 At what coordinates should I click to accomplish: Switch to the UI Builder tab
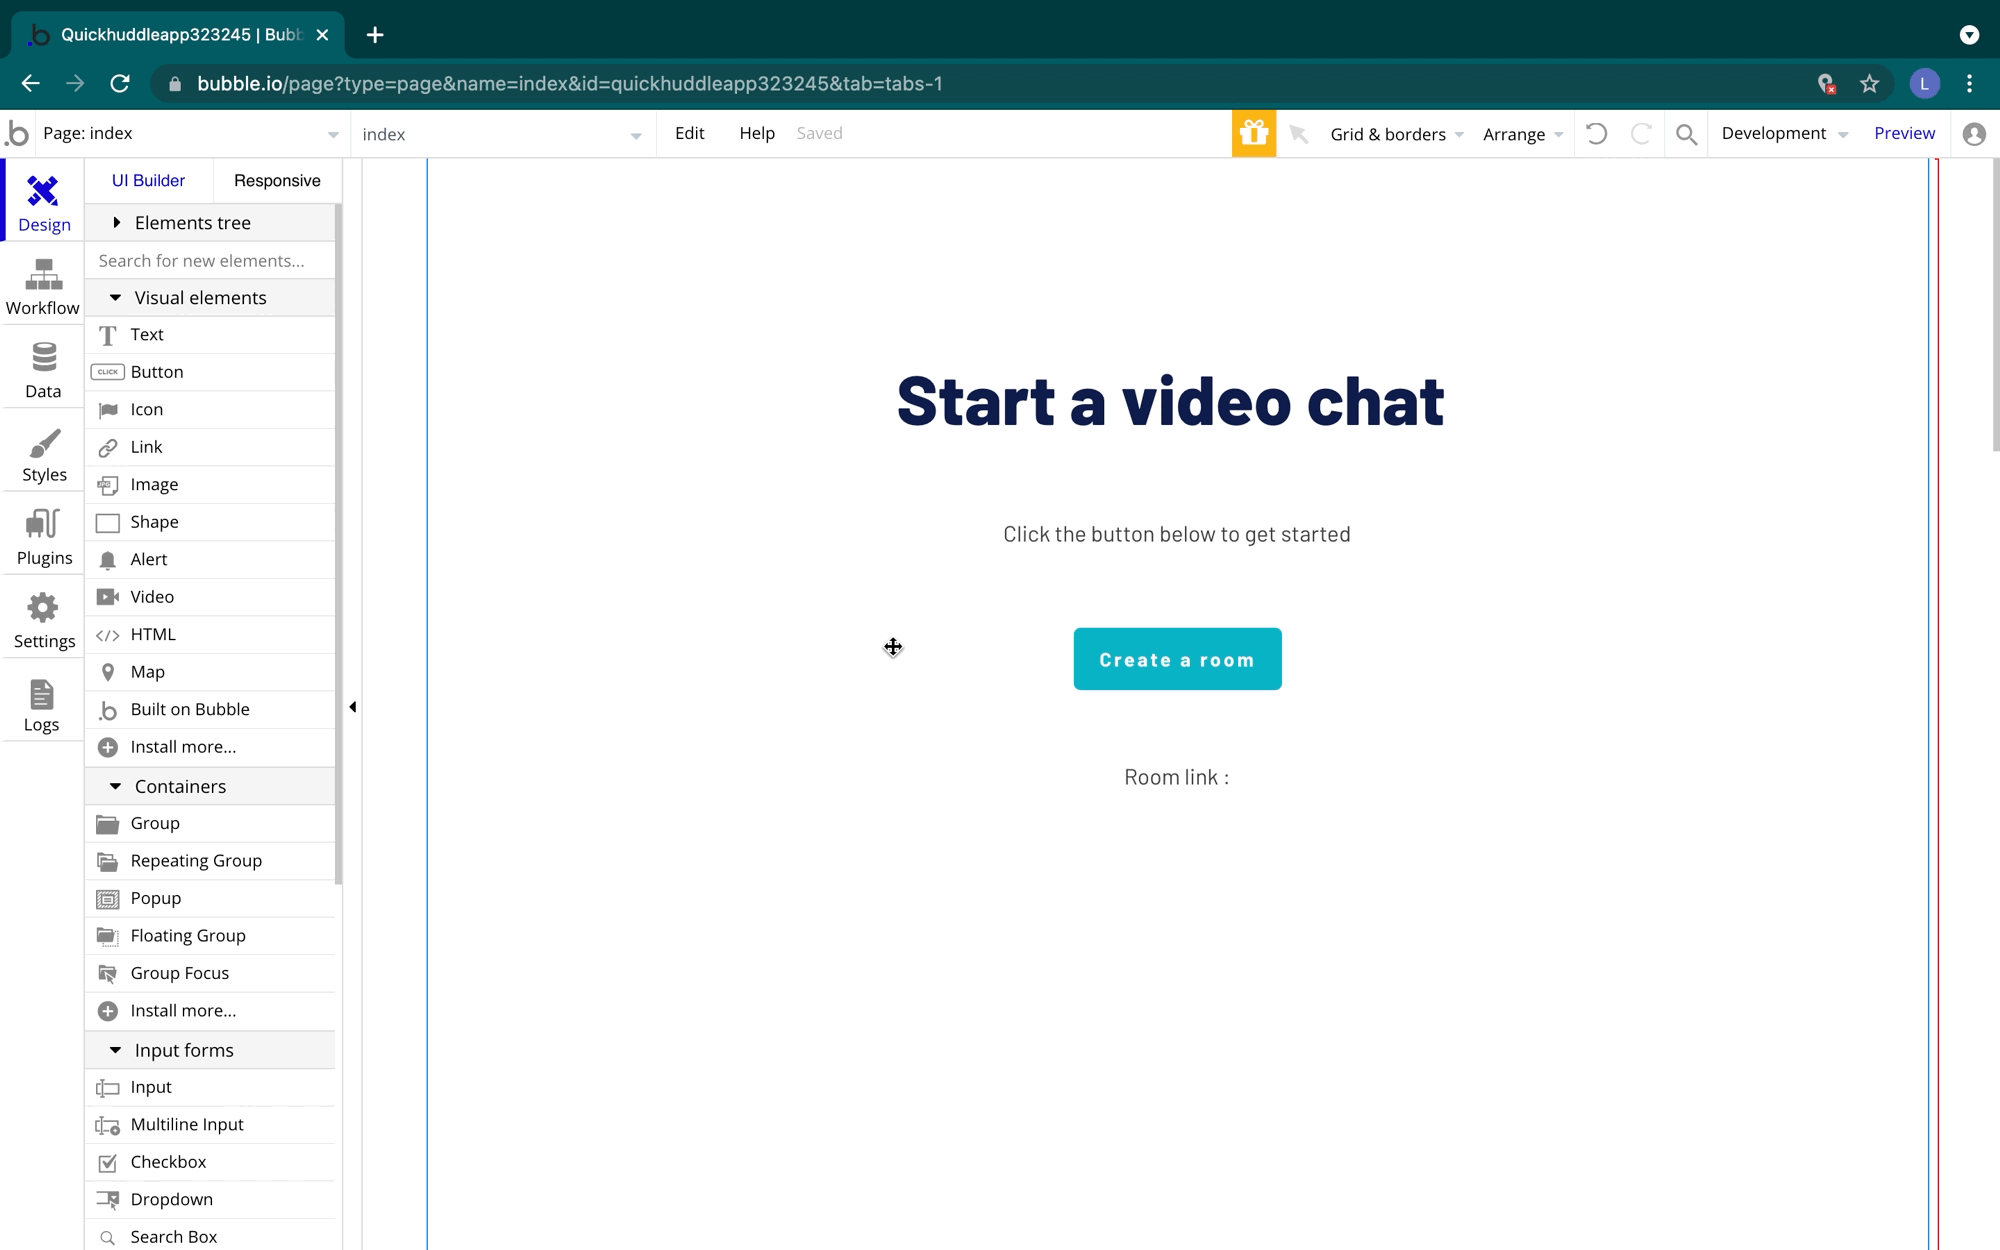pos(148,181)
